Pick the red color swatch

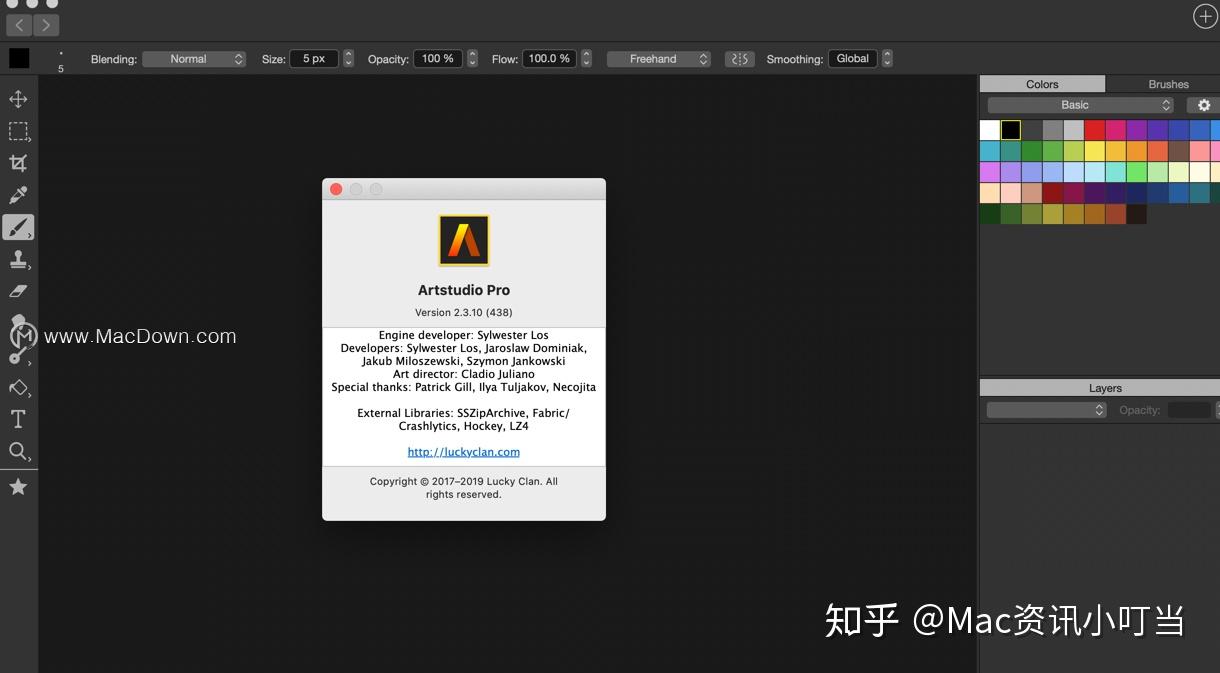(1096, 129)
